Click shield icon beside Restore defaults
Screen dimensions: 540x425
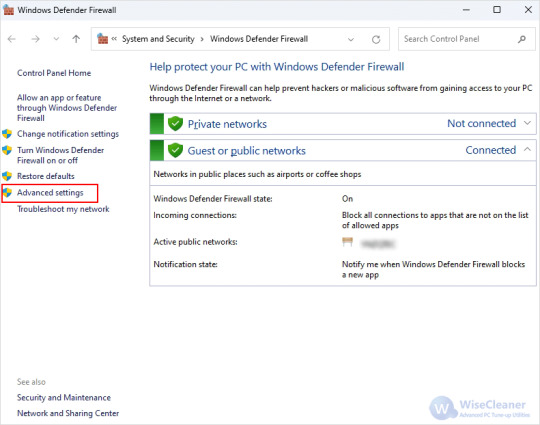7,176
